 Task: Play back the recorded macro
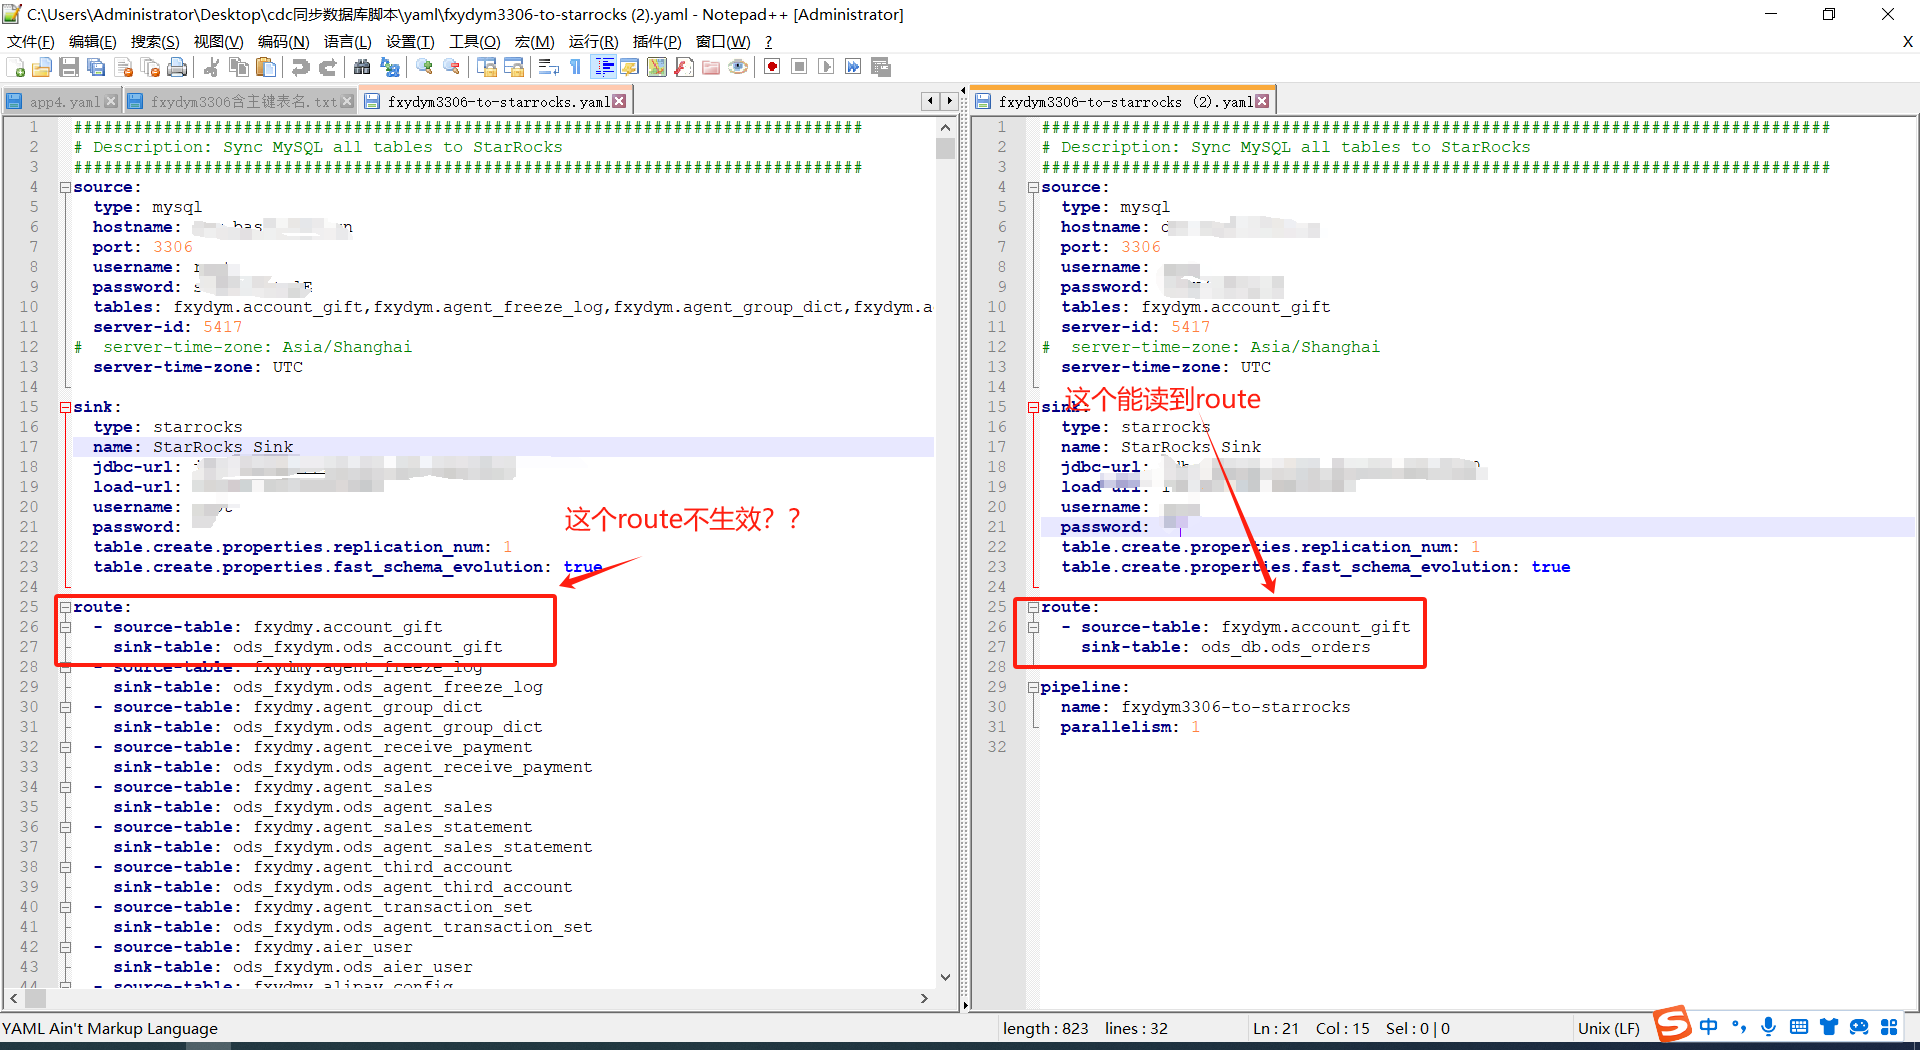point(826,67)
